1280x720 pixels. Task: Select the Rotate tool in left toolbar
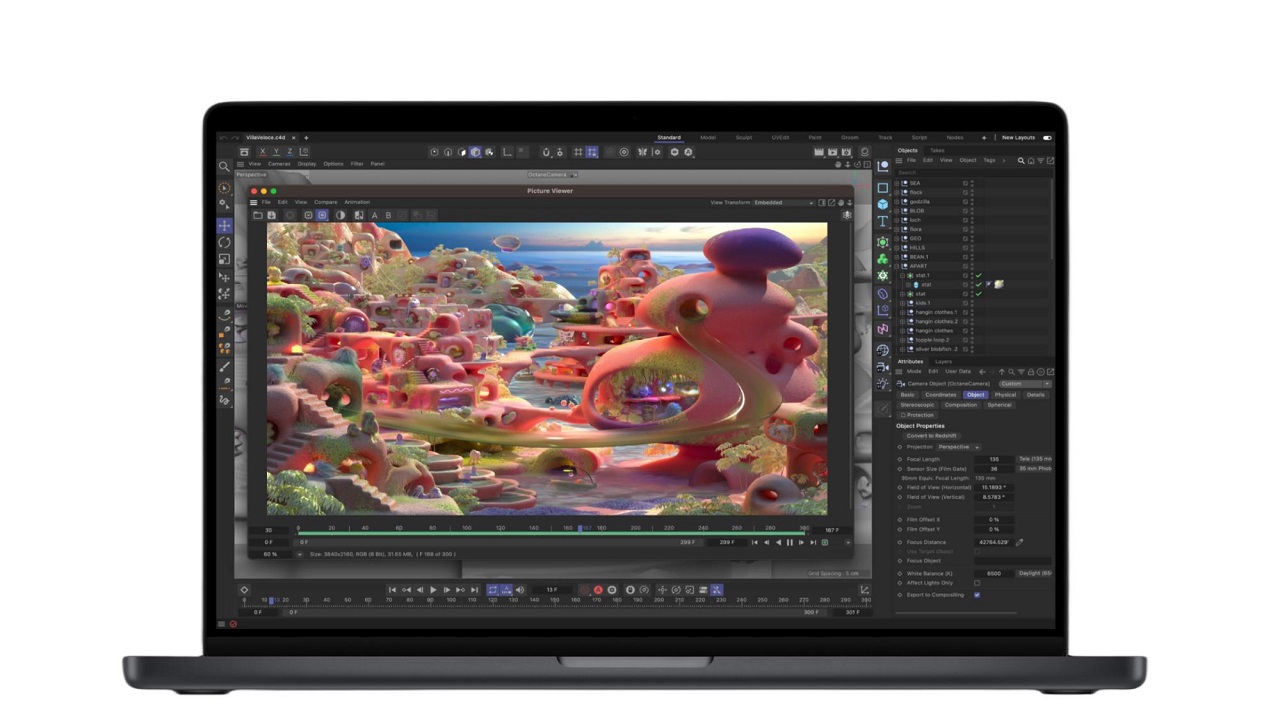[224, 242]
